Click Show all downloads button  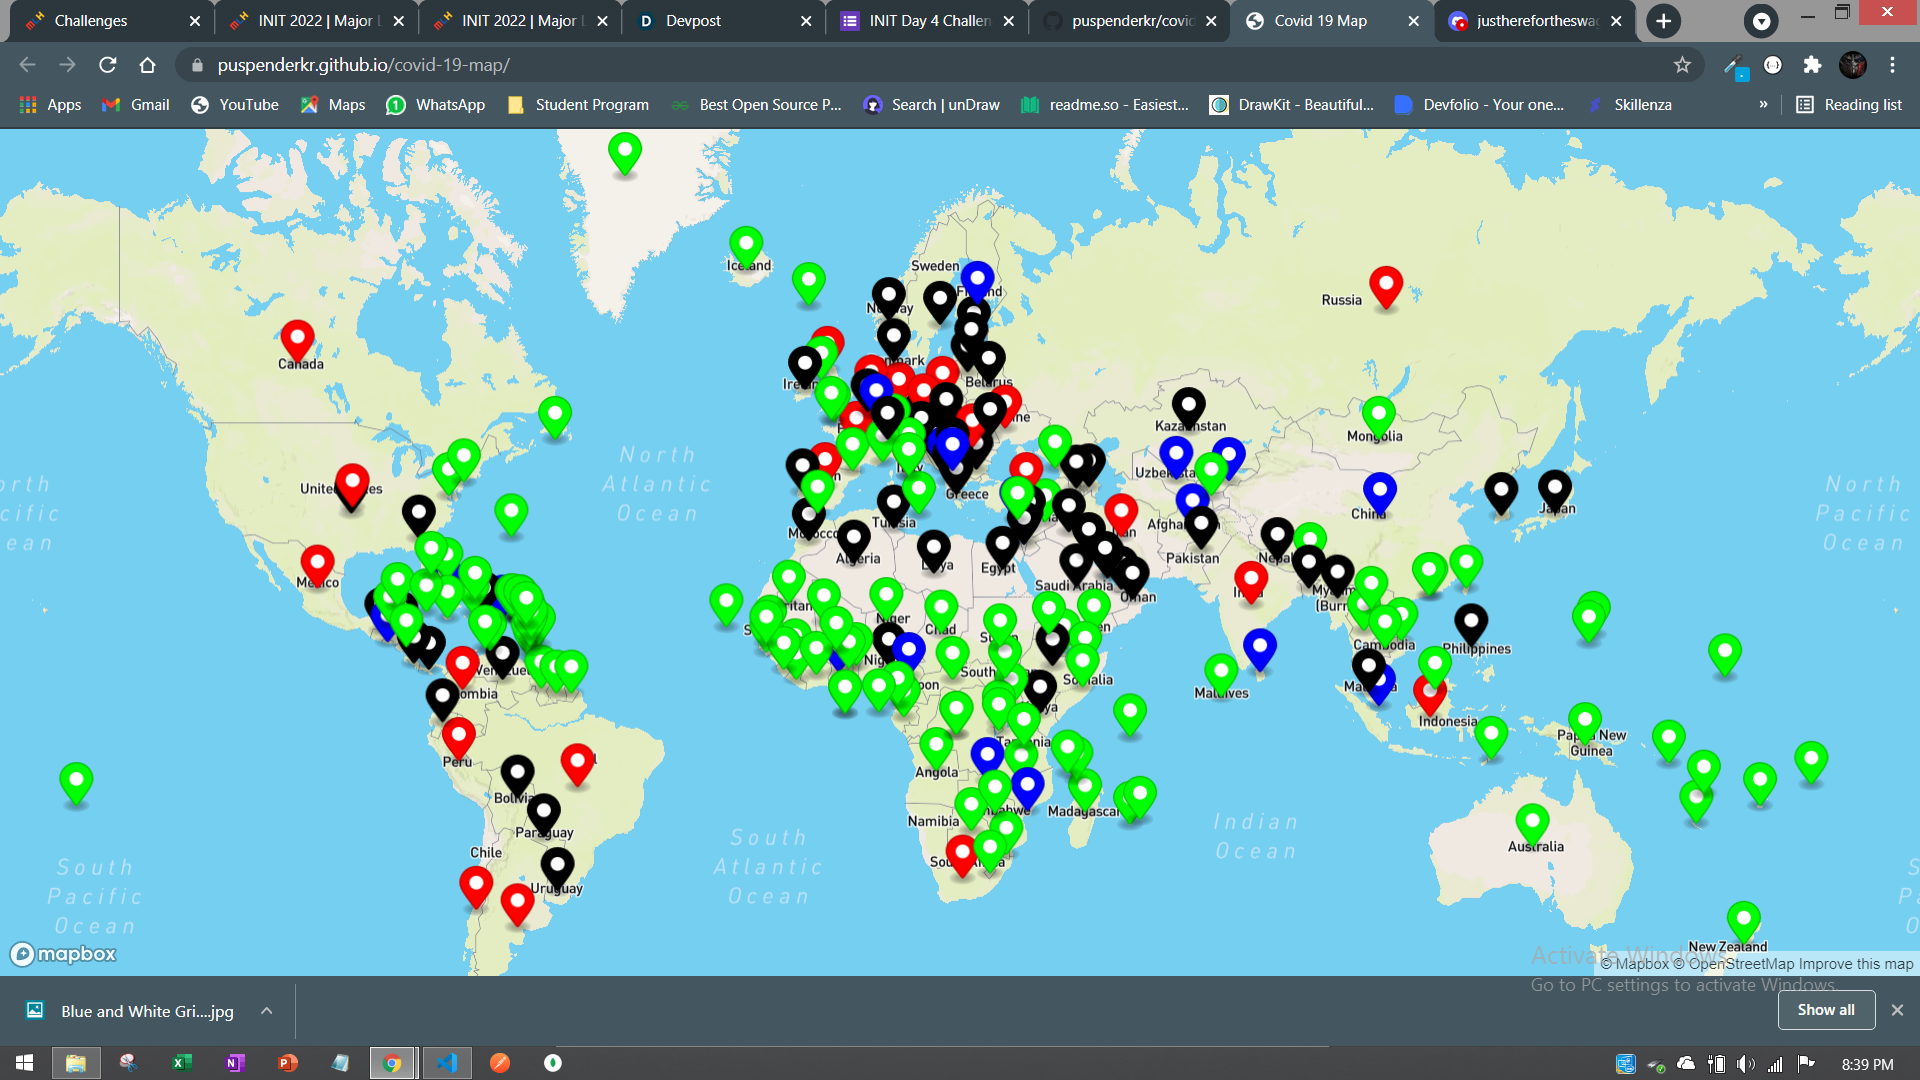[x=1825, y=1010]
